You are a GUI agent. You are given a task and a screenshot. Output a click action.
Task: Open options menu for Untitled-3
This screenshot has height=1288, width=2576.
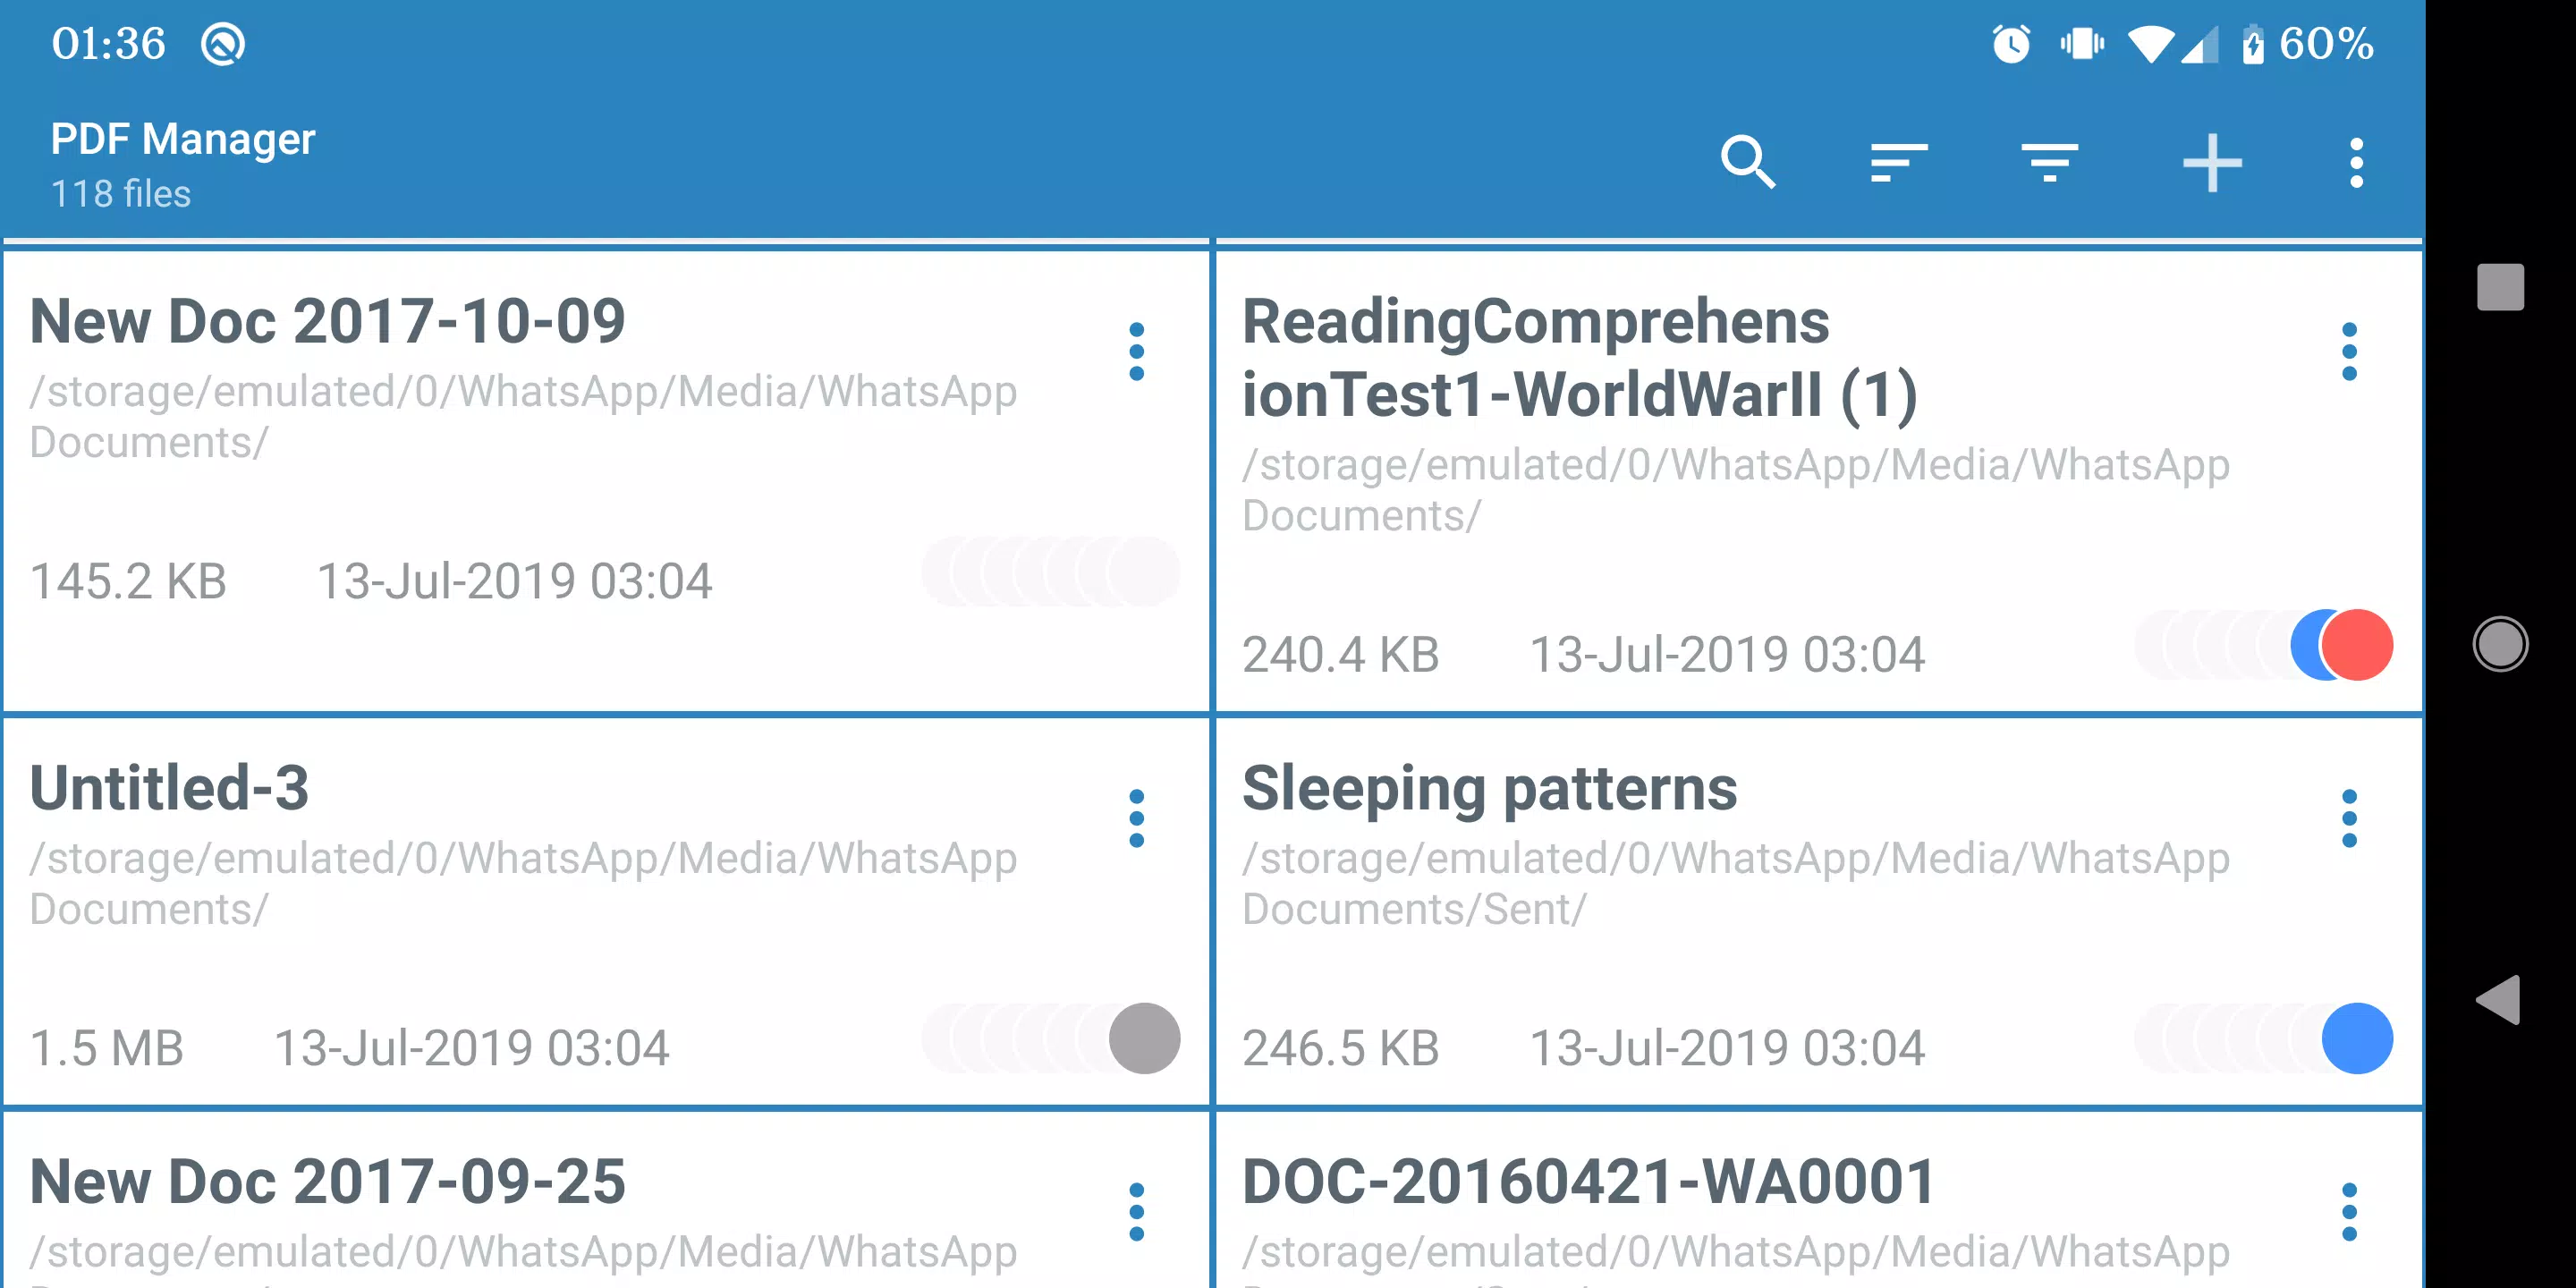coord(1136,818)
